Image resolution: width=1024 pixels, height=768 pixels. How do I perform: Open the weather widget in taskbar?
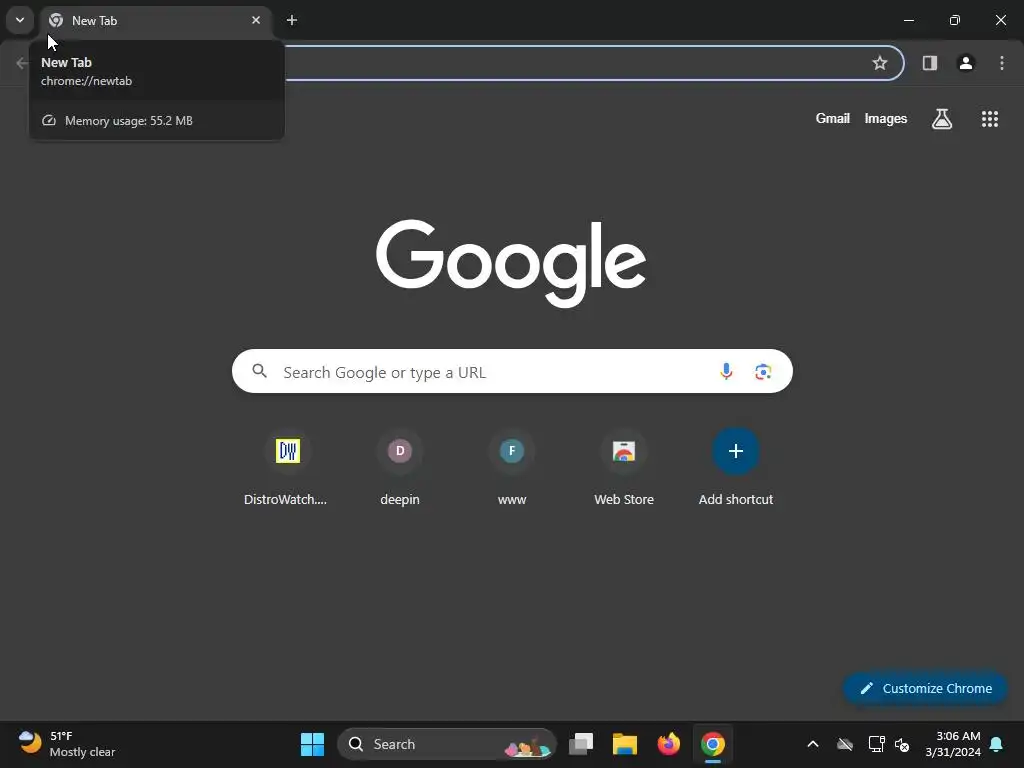click(x=67, y=744)
